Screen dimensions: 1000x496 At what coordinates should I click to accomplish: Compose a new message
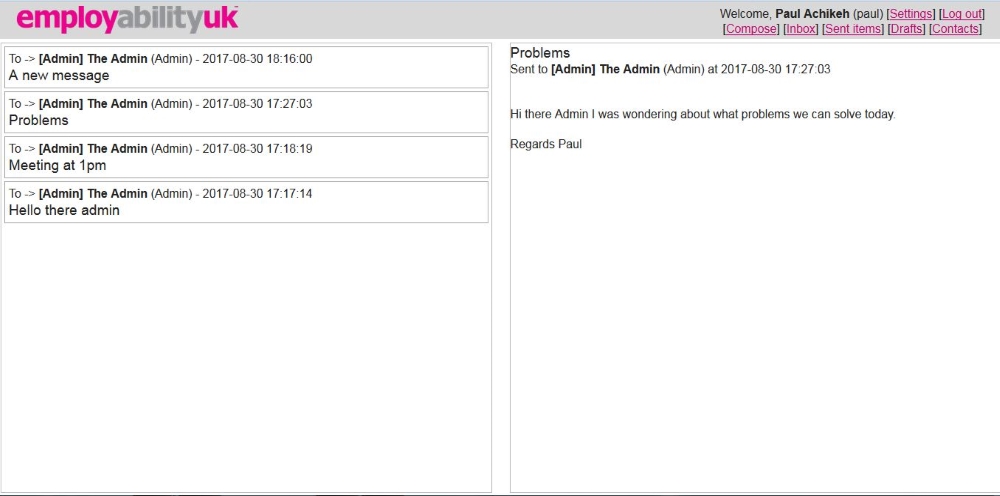(750, 29)
